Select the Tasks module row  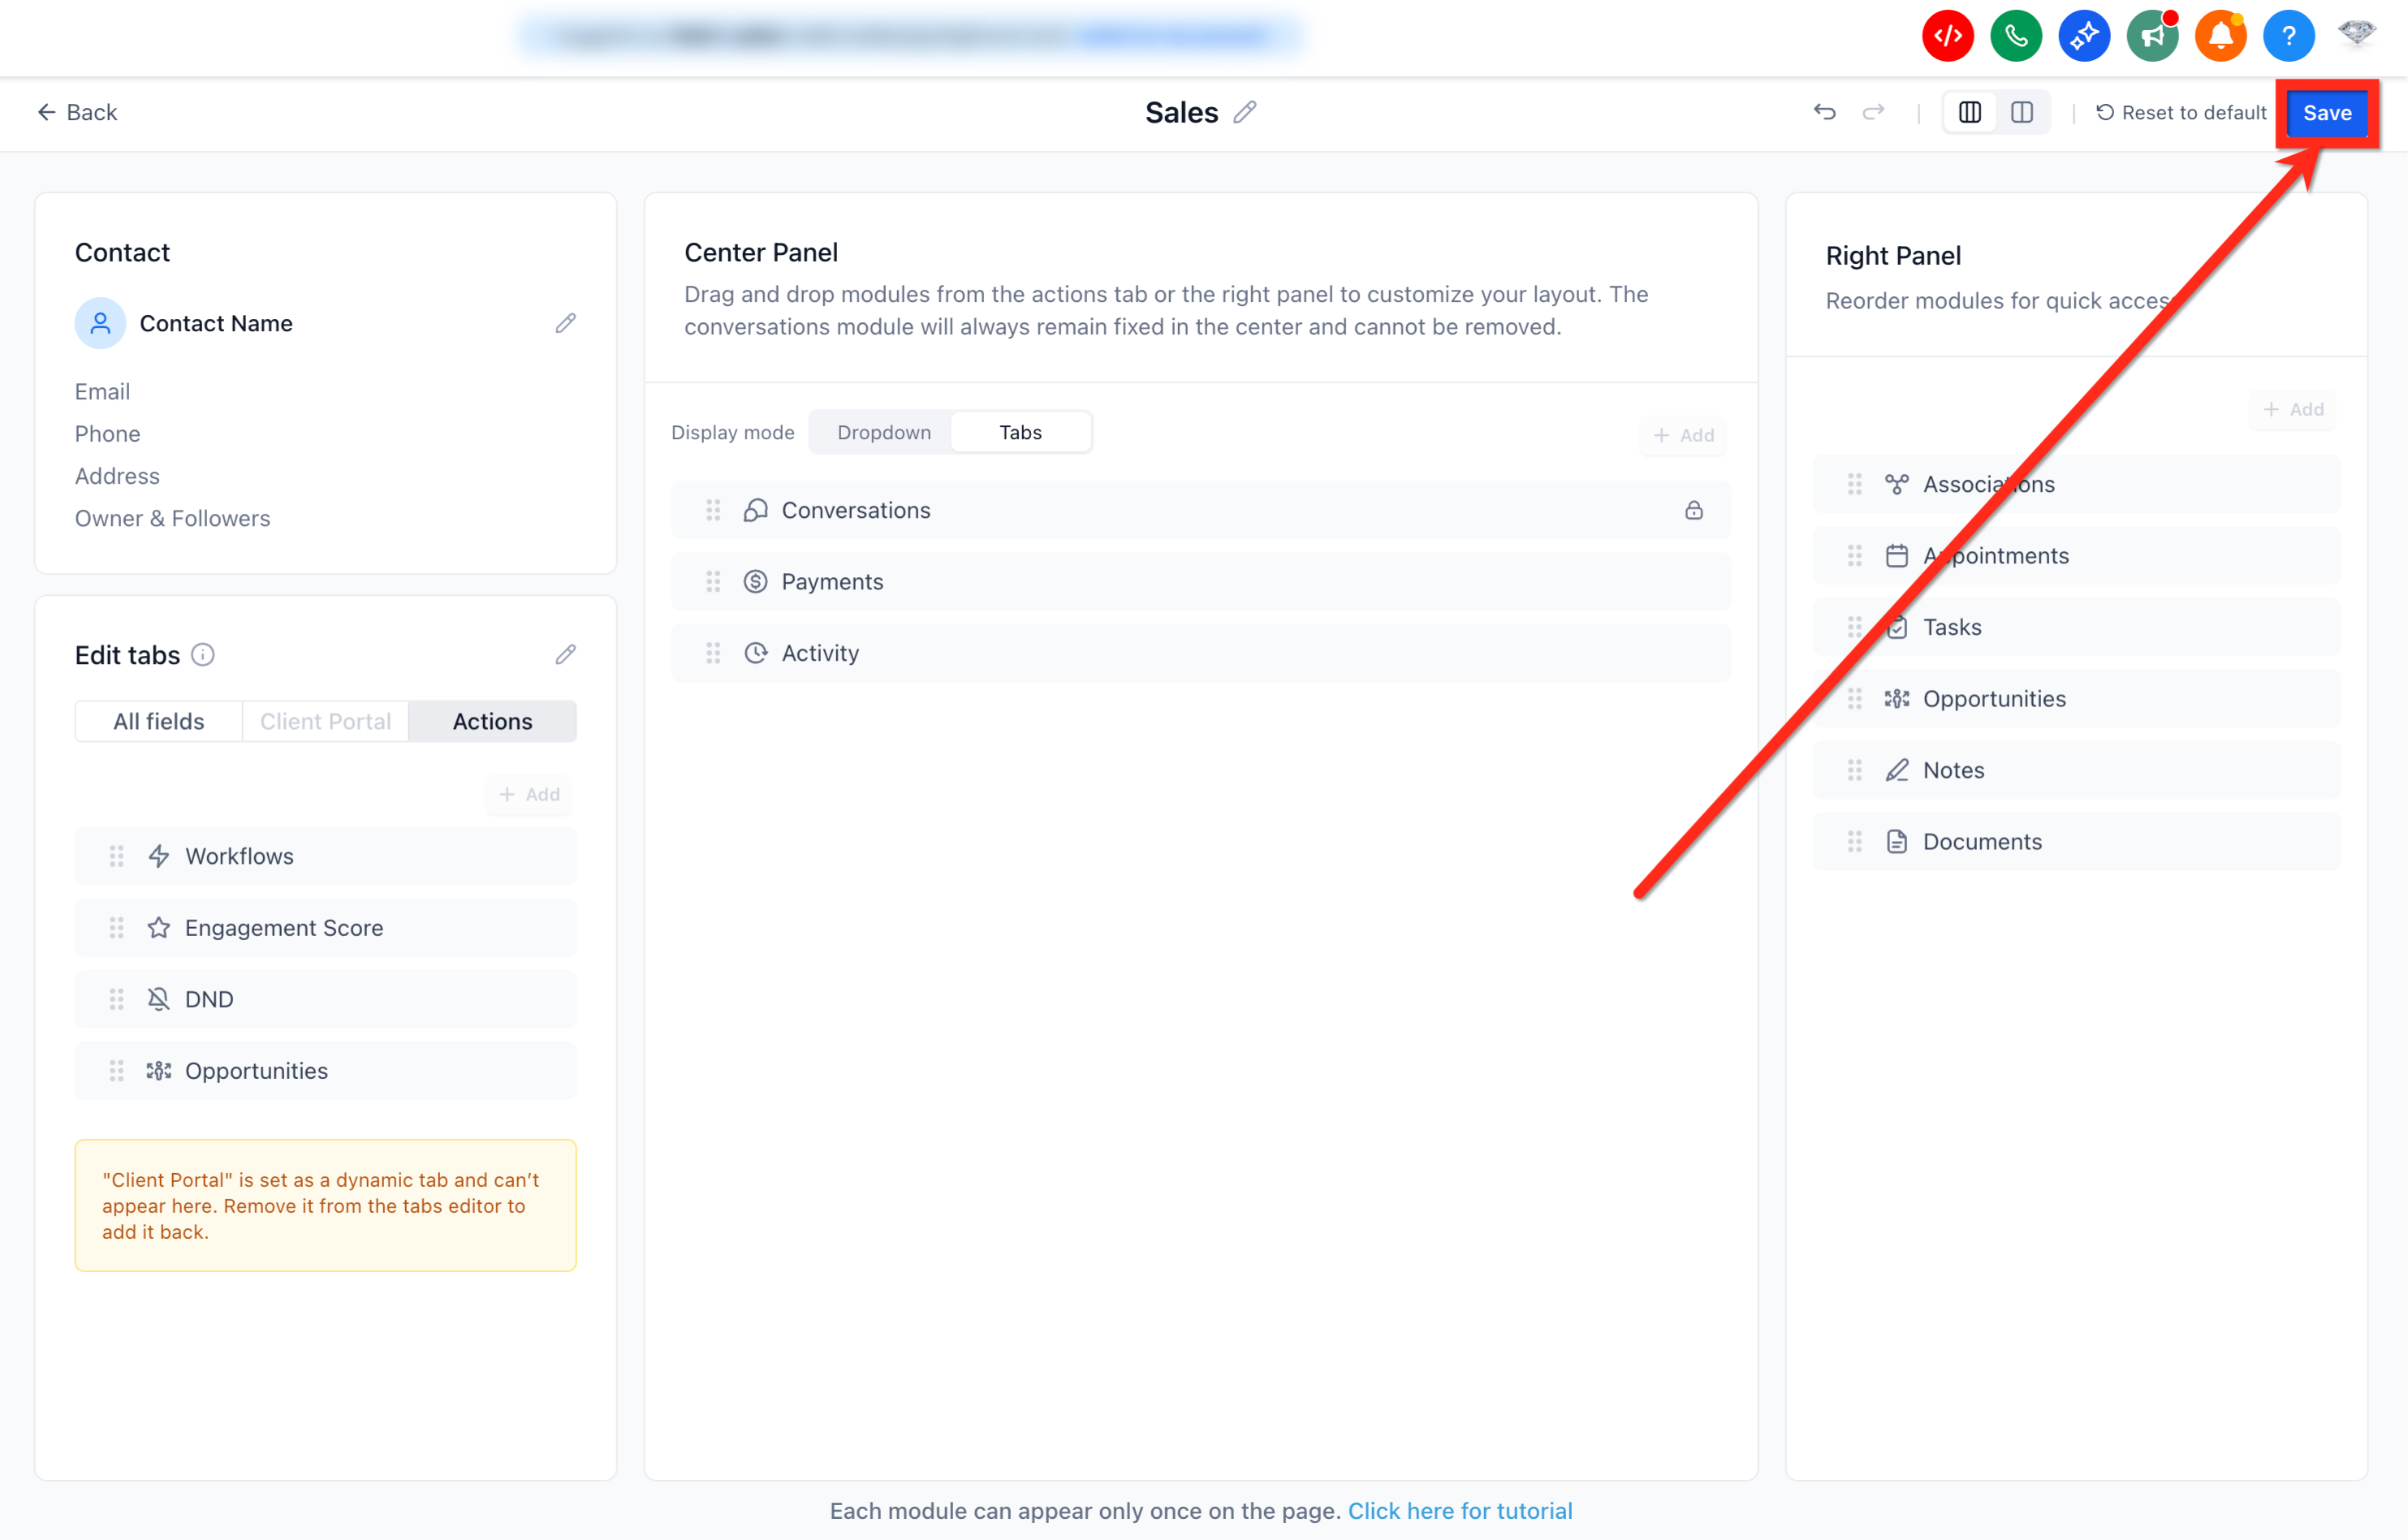click(2076, 627)
